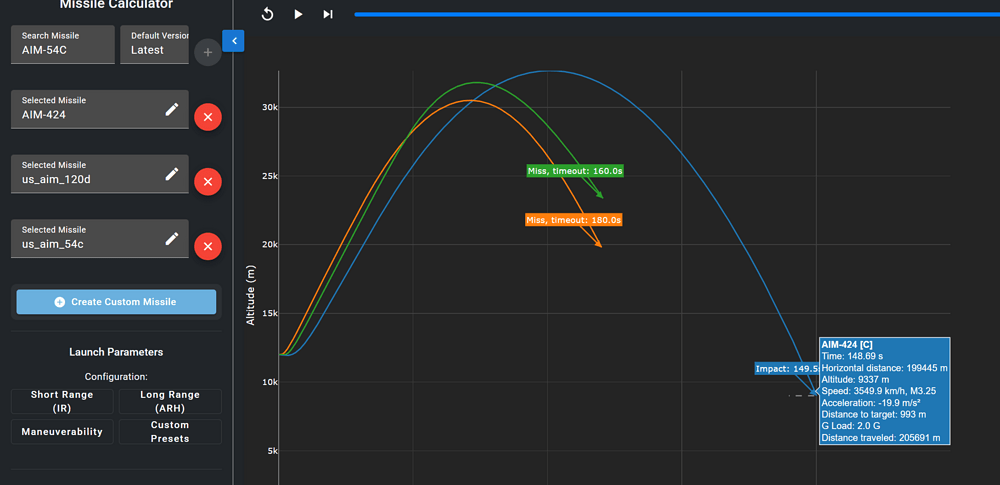Skip to the end of playback

point(328,14)
